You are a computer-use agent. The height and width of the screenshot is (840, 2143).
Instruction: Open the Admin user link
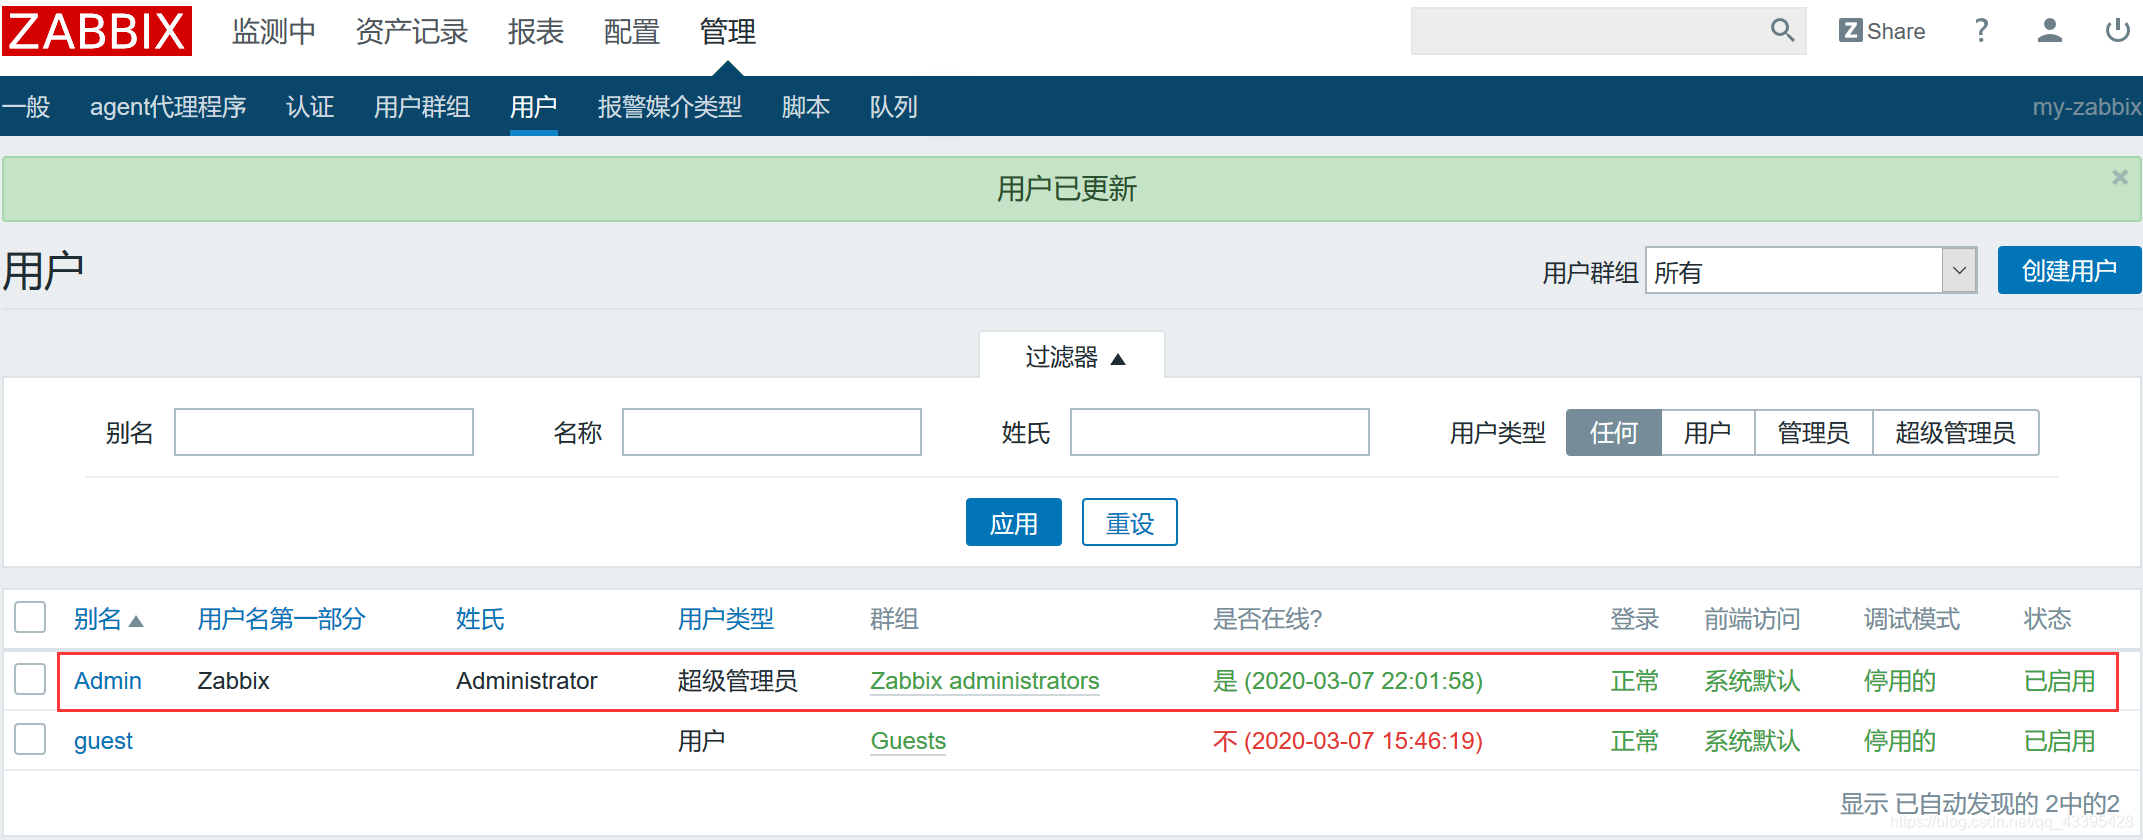108,681
